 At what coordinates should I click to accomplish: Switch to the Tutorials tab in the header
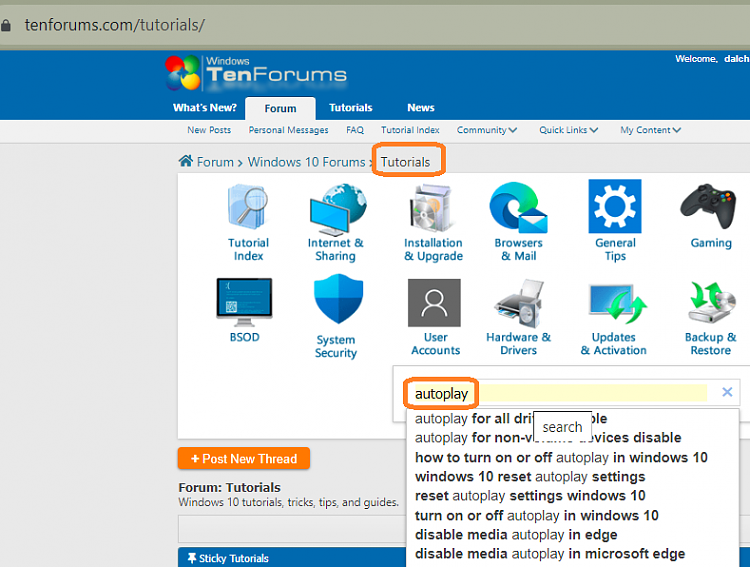click(x=351, y=108)
